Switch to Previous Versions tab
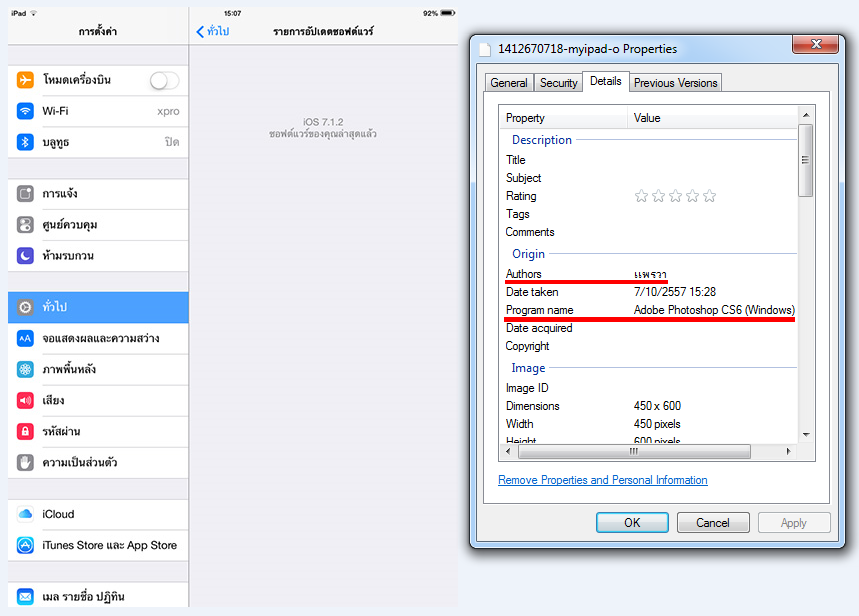 point(675,83)
